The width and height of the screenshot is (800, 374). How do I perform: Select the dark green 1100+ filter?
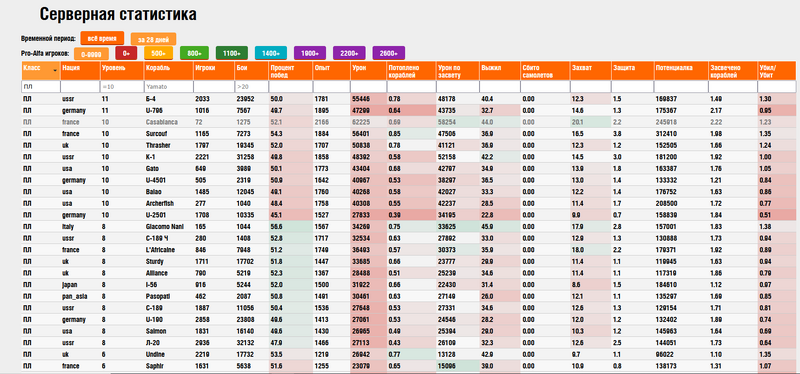(232, 53)
